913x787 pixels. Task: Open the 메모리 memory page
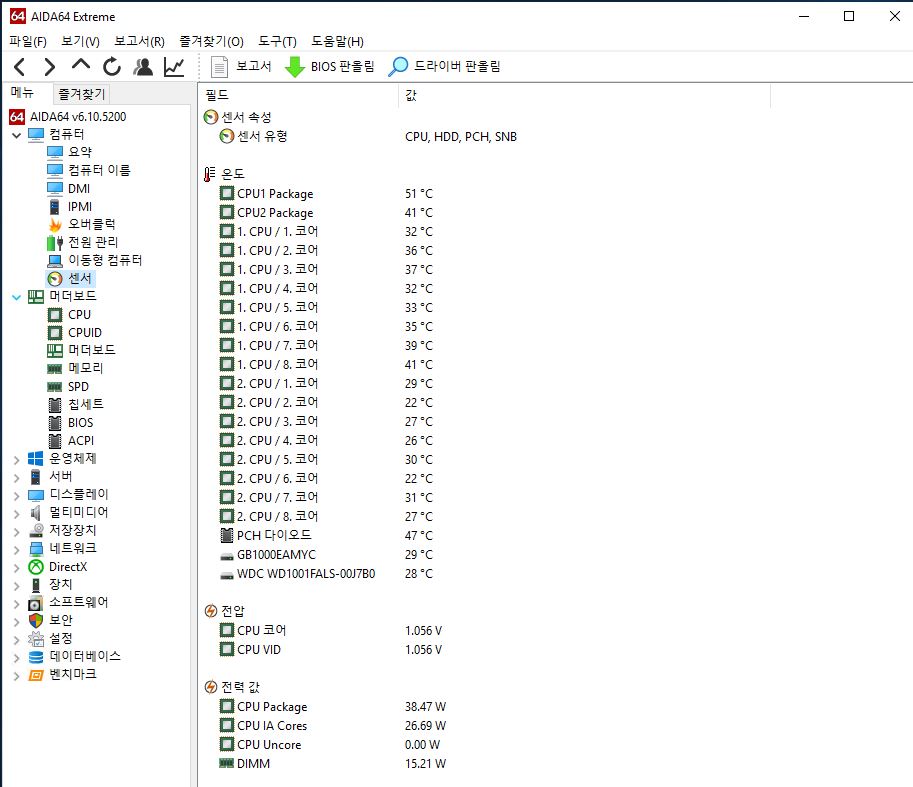pyautogui.click(x=75, y=368)
